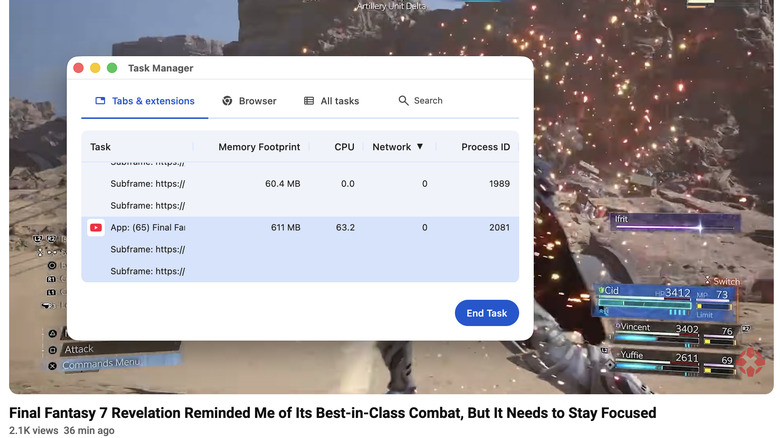Click the tab icon beside Tabs & extensions
780x438 pixels.
pos(100,101)
